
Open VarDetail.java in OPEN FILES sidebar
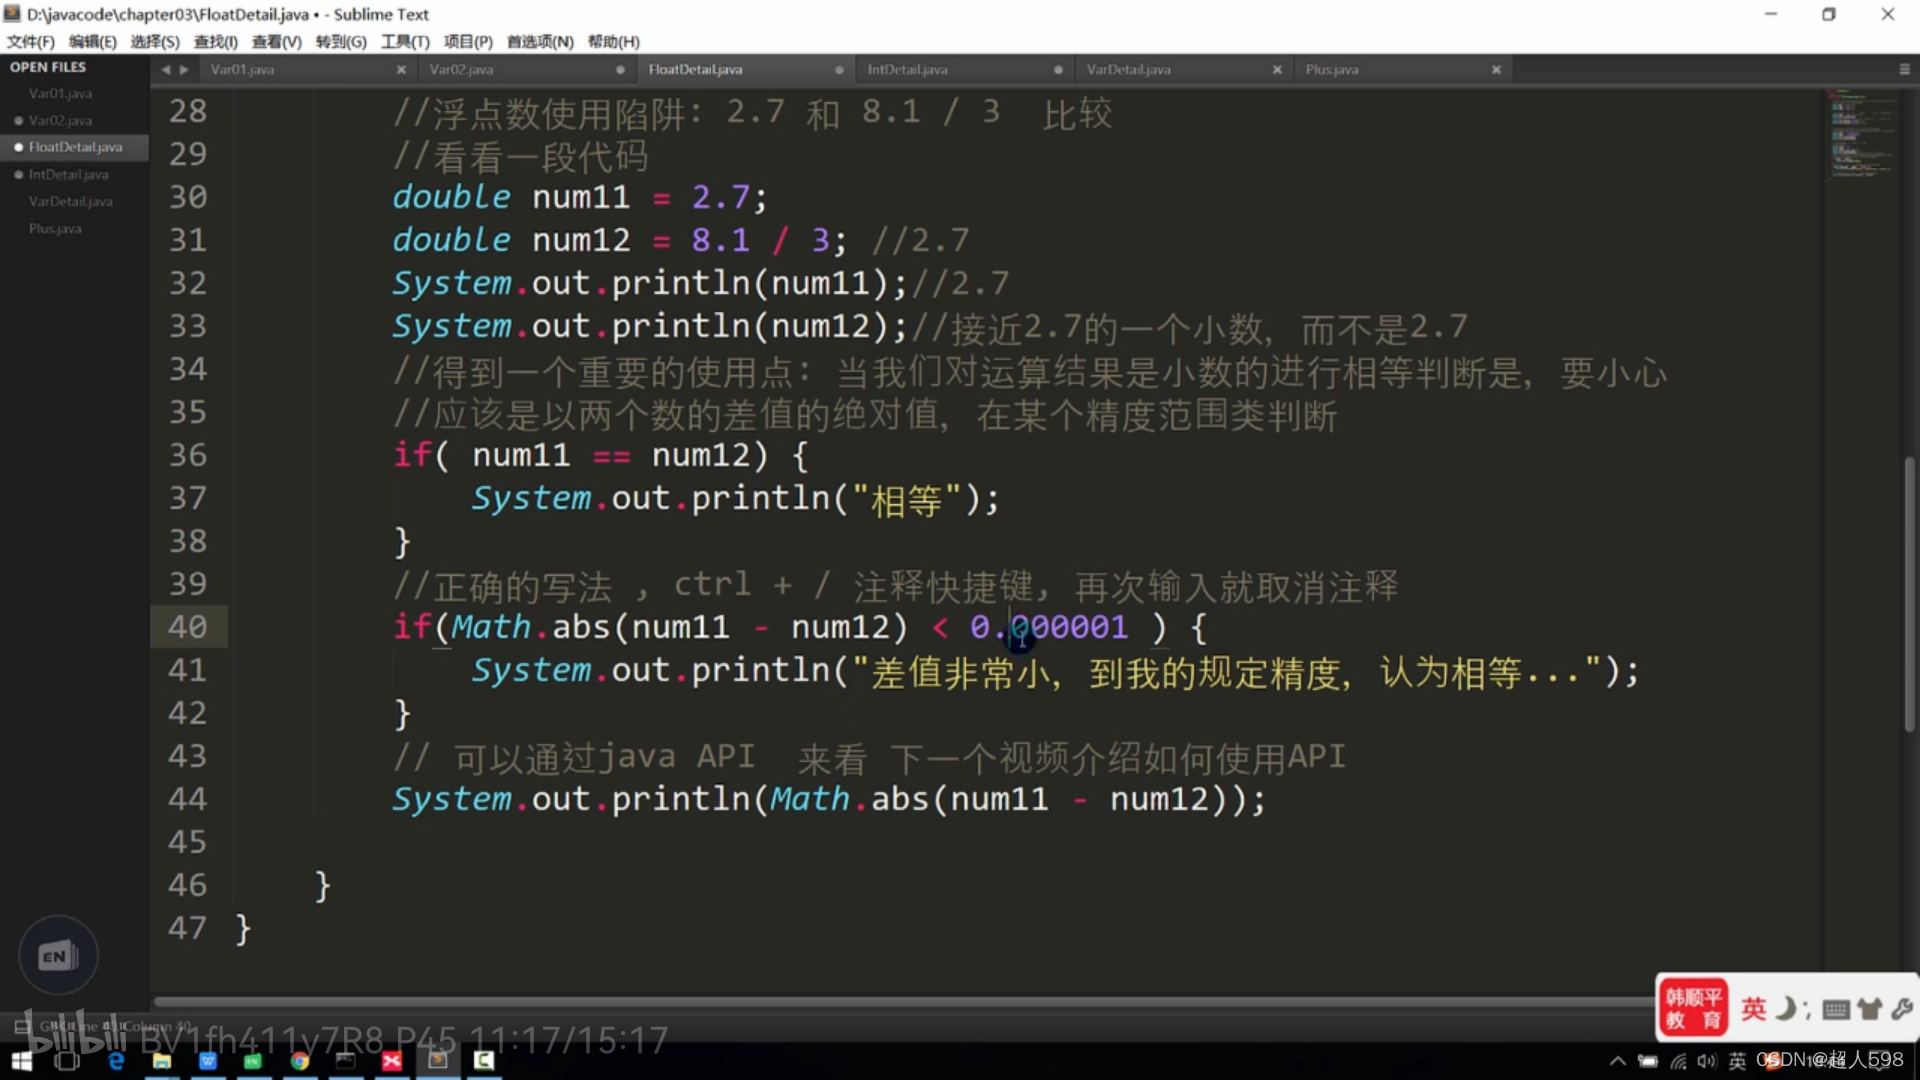point(70,201)
